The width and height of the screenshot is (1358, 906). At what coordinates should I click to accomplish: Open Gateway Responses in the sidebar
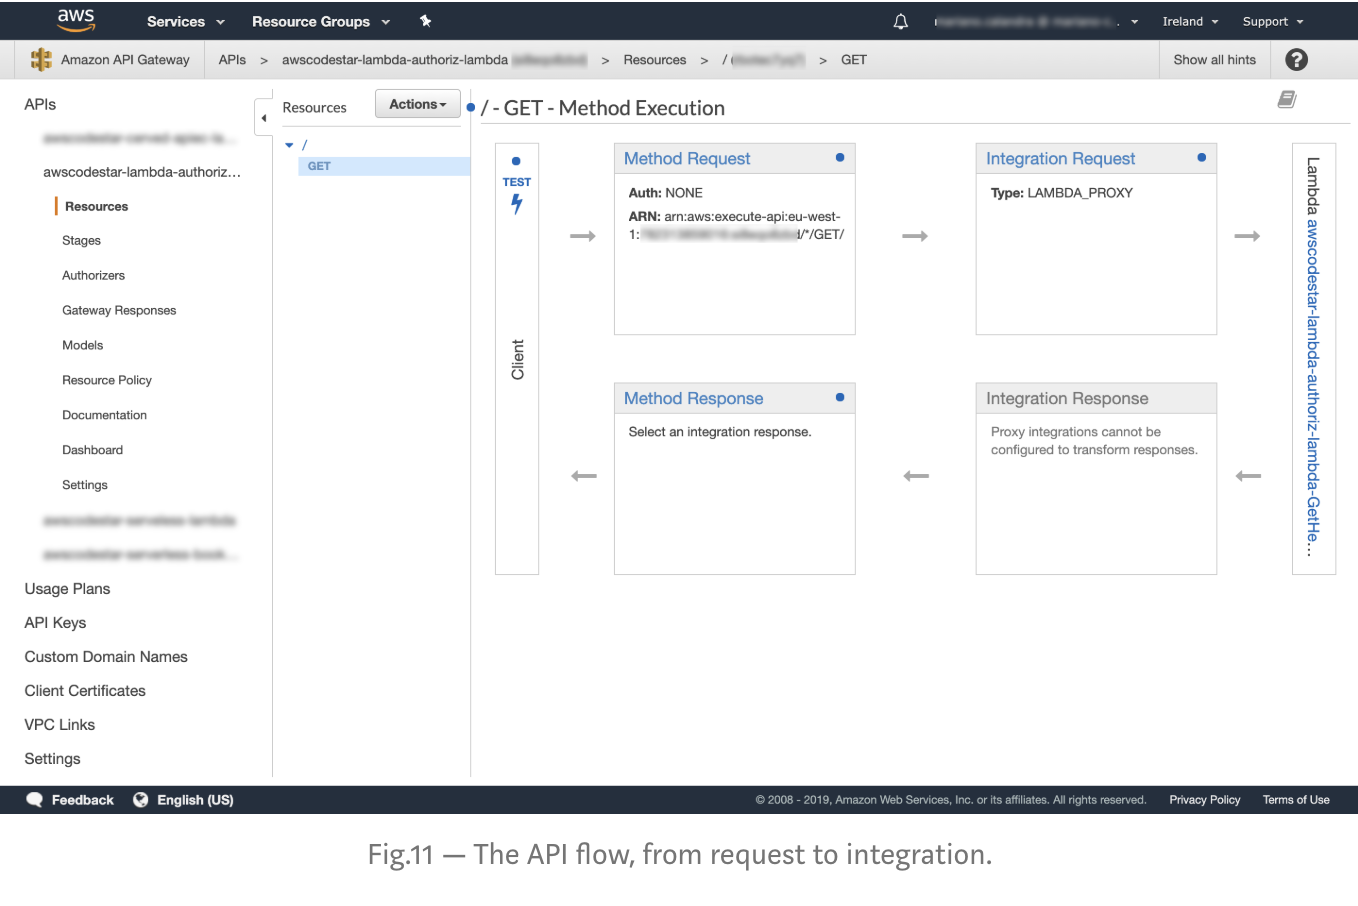click(119, 310)
